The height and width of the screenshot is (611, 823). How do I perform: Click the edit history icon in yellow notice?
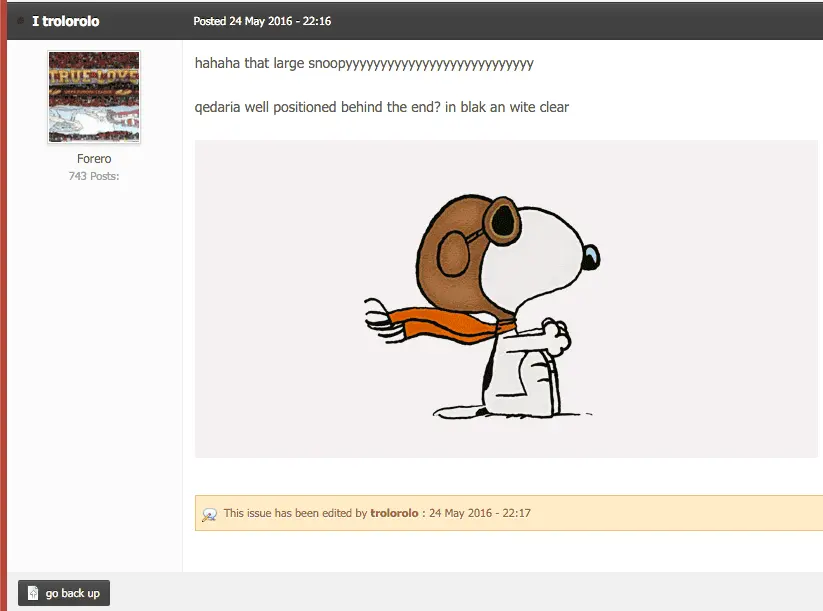(210, 514)
